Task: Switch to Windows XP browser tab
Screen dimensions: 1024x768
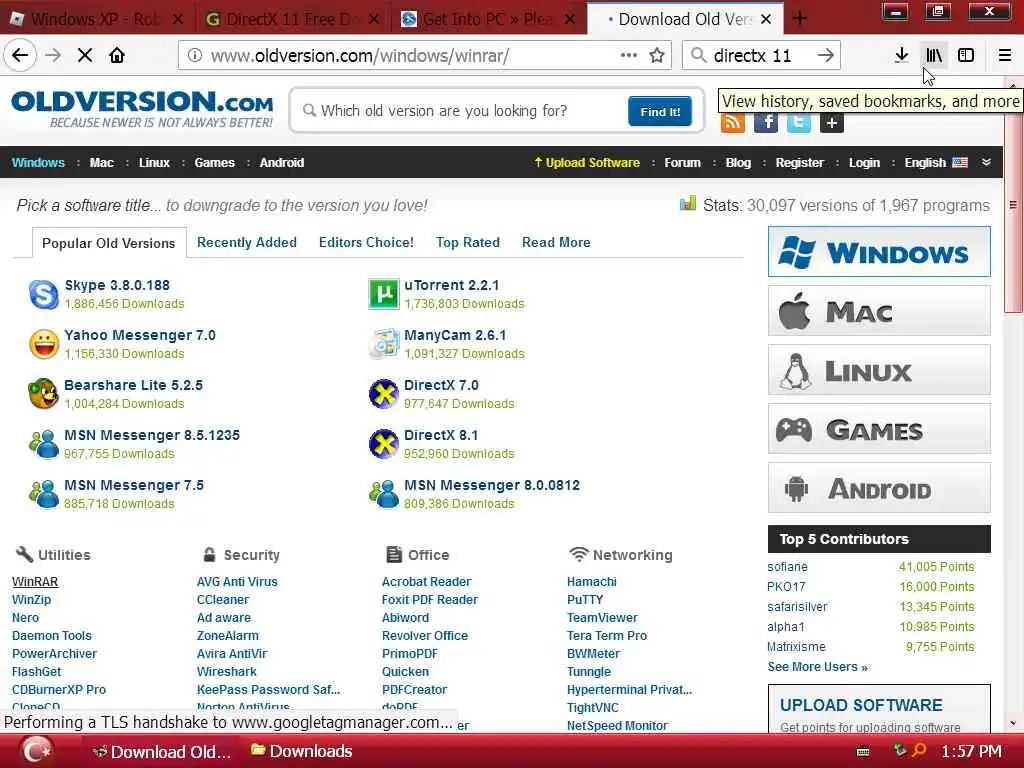Action: pyautogui.click(x=96, y=19)
